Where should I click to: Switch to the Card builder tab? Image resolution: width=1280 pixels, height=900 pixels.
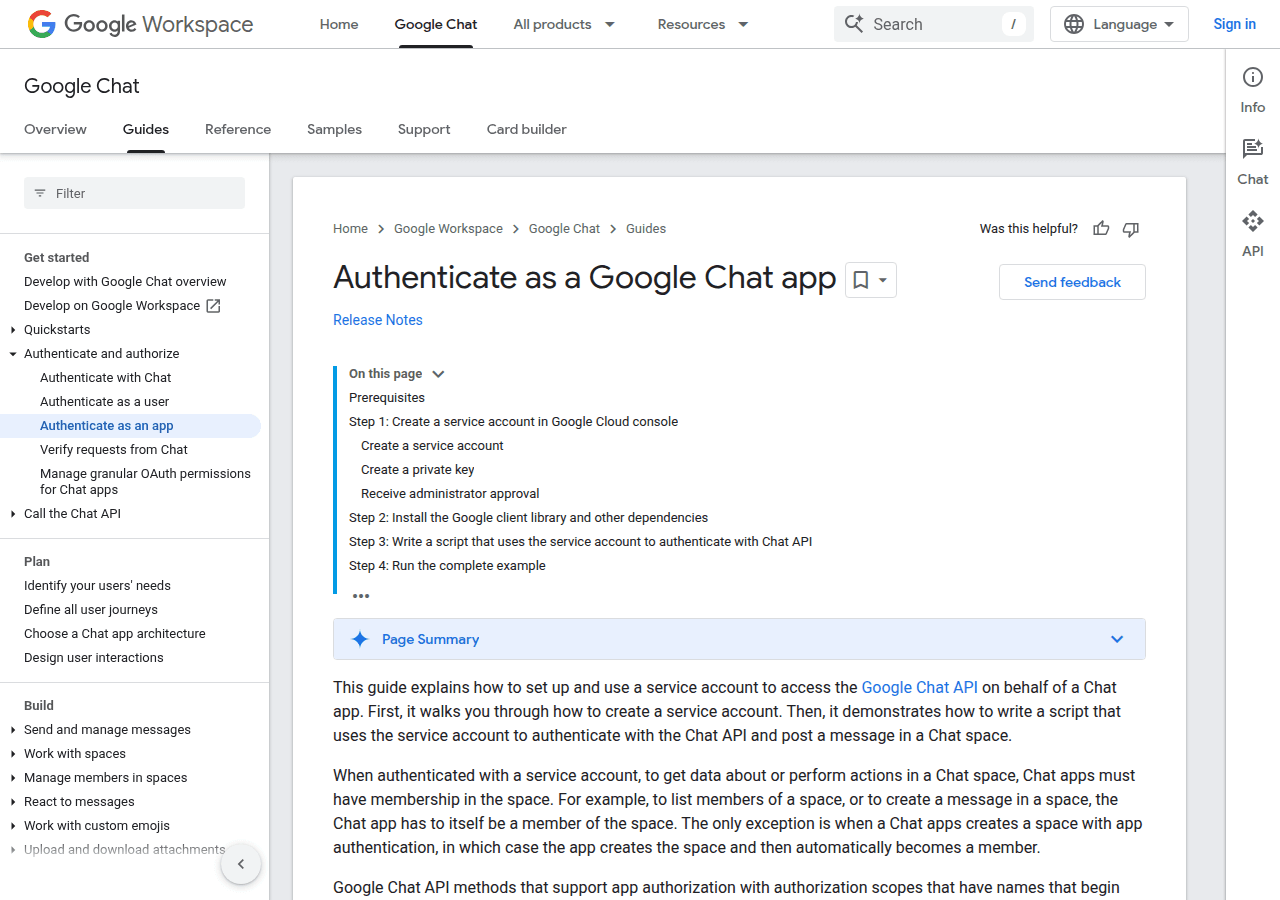(x=527, y=129)
